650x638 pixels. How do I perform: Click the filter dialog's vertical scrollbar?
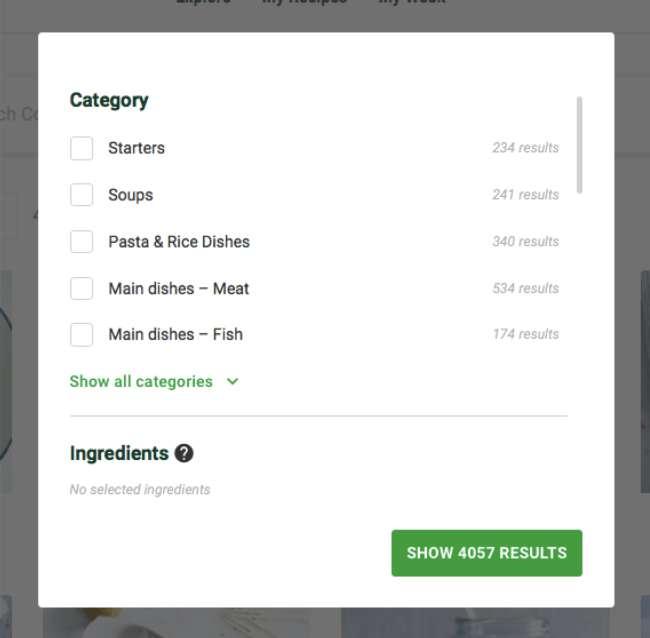579,145
